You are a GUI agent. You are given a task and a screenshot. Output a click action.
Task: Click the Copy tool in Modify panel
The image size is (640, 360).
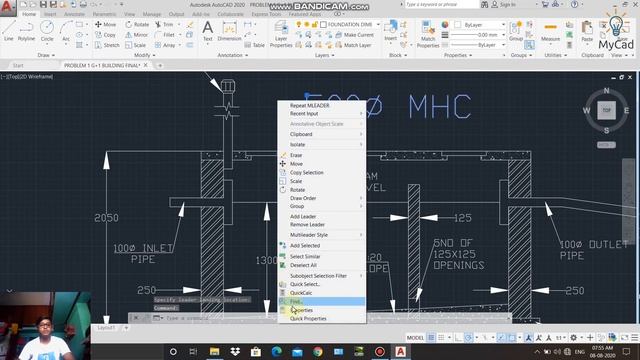point(105,35)
